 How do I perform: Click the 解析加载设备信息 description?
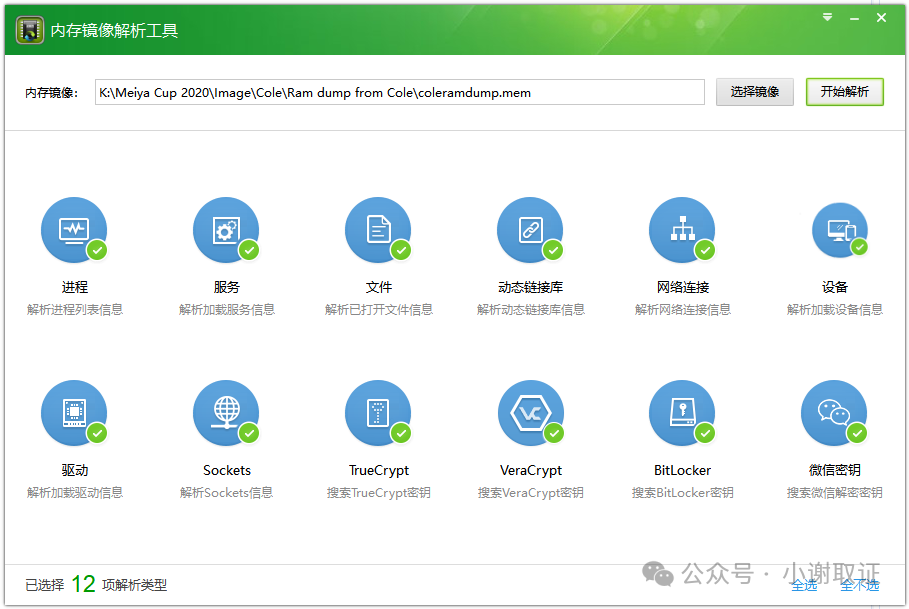point(834,309)
